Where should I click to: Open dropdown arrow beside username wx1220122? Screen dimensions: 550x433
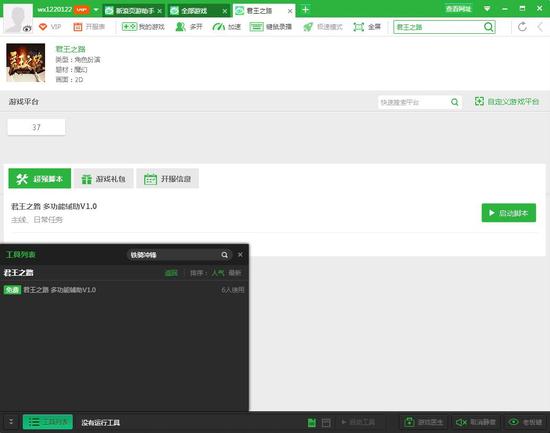(96, 10)
